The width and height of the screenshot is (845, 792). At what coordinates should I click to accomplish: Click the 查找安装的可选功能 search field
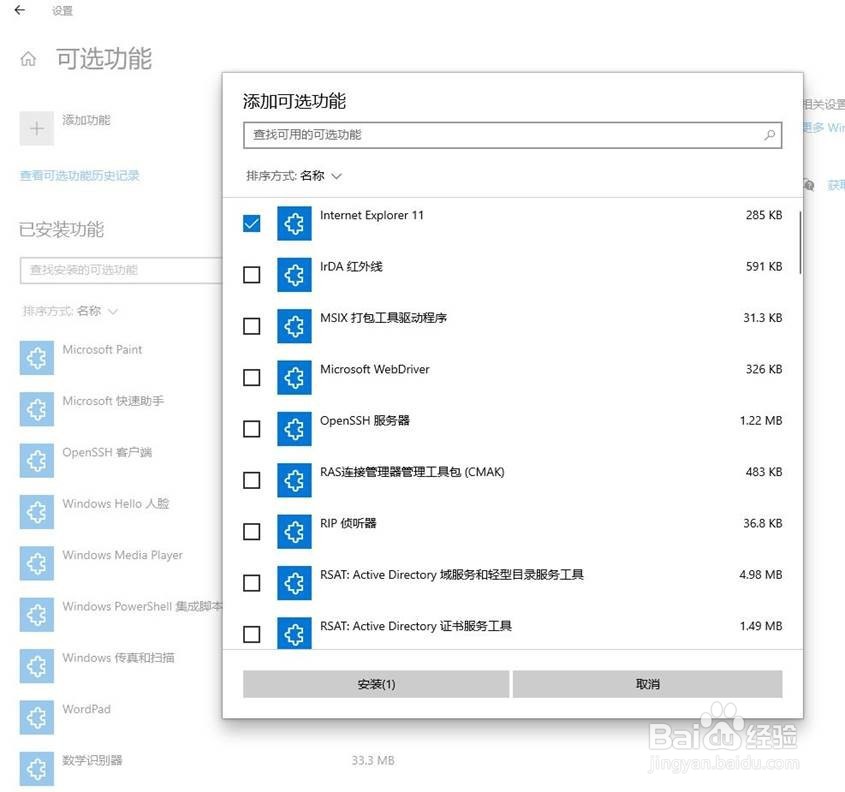click(121, 270)
